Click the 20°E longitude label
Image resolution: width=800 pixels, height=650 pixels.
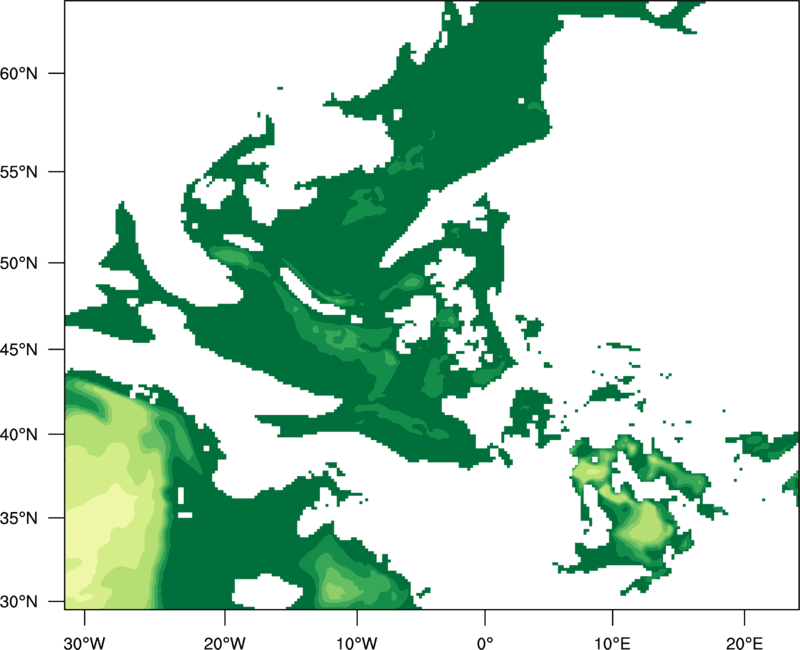(x=744, y=643)
